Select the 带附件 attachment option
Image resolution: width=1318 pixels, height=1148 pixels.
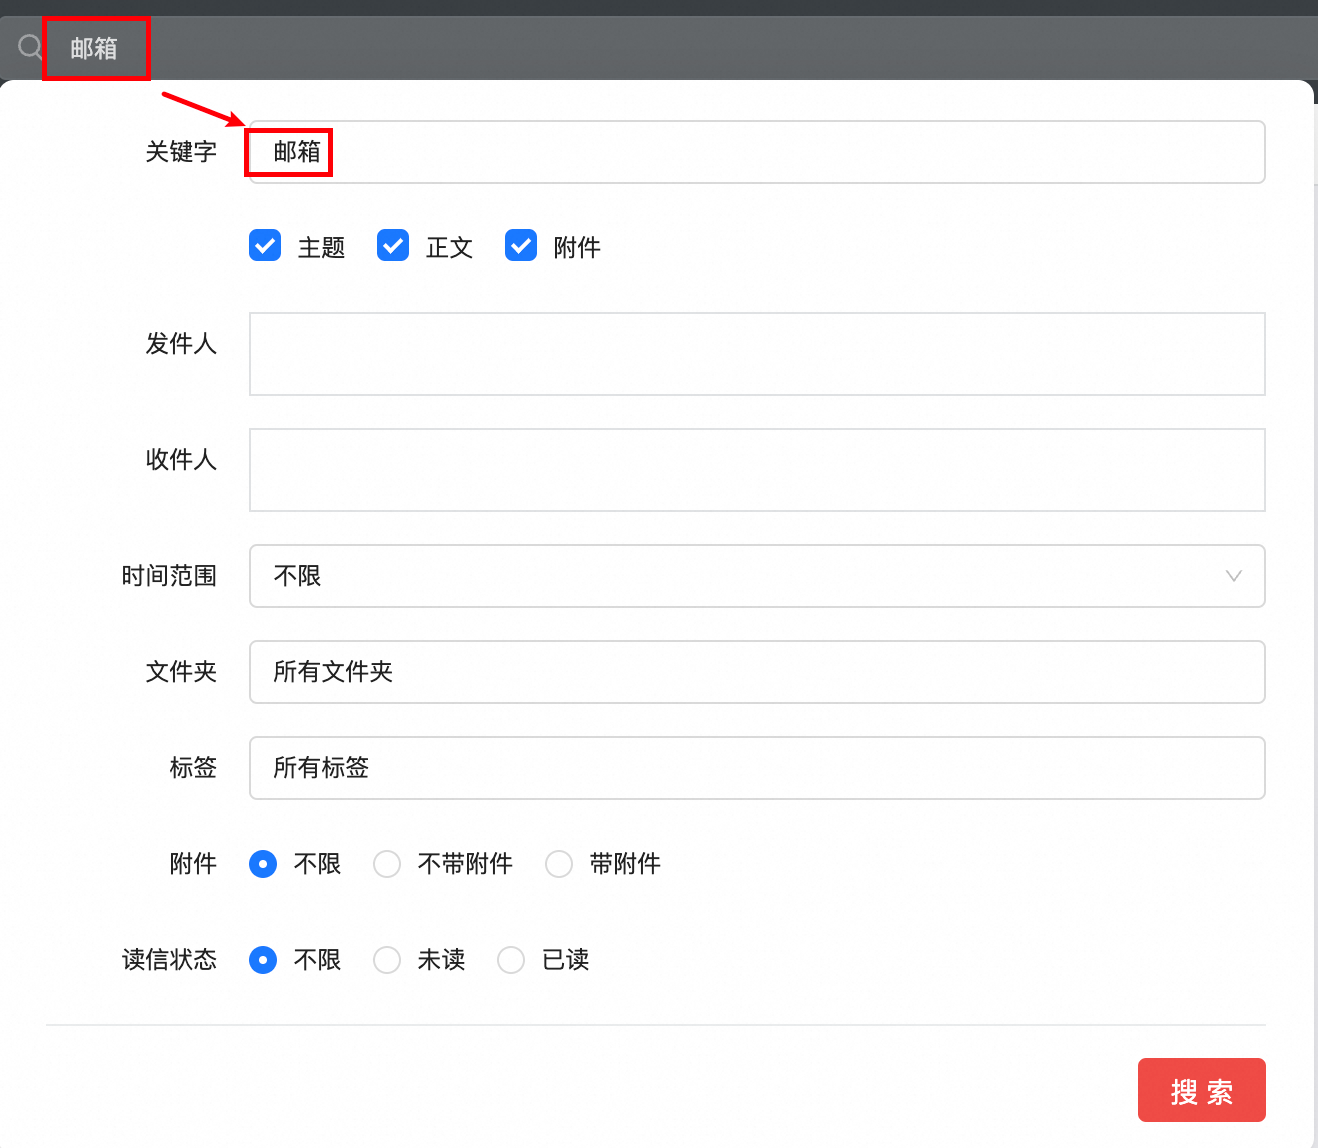(x=559, y=863)
